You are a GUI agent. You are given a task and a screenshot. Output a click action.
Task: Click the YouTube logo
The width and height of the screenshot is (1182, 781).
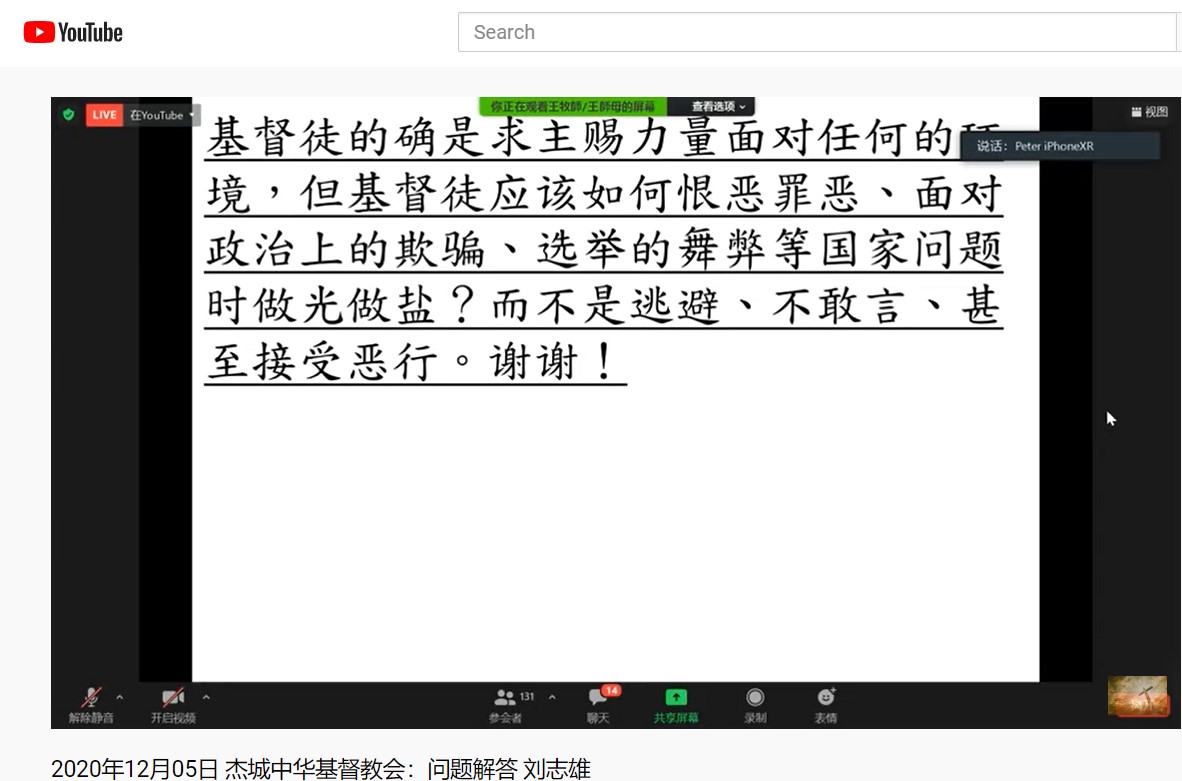click(x=73, y=32)
